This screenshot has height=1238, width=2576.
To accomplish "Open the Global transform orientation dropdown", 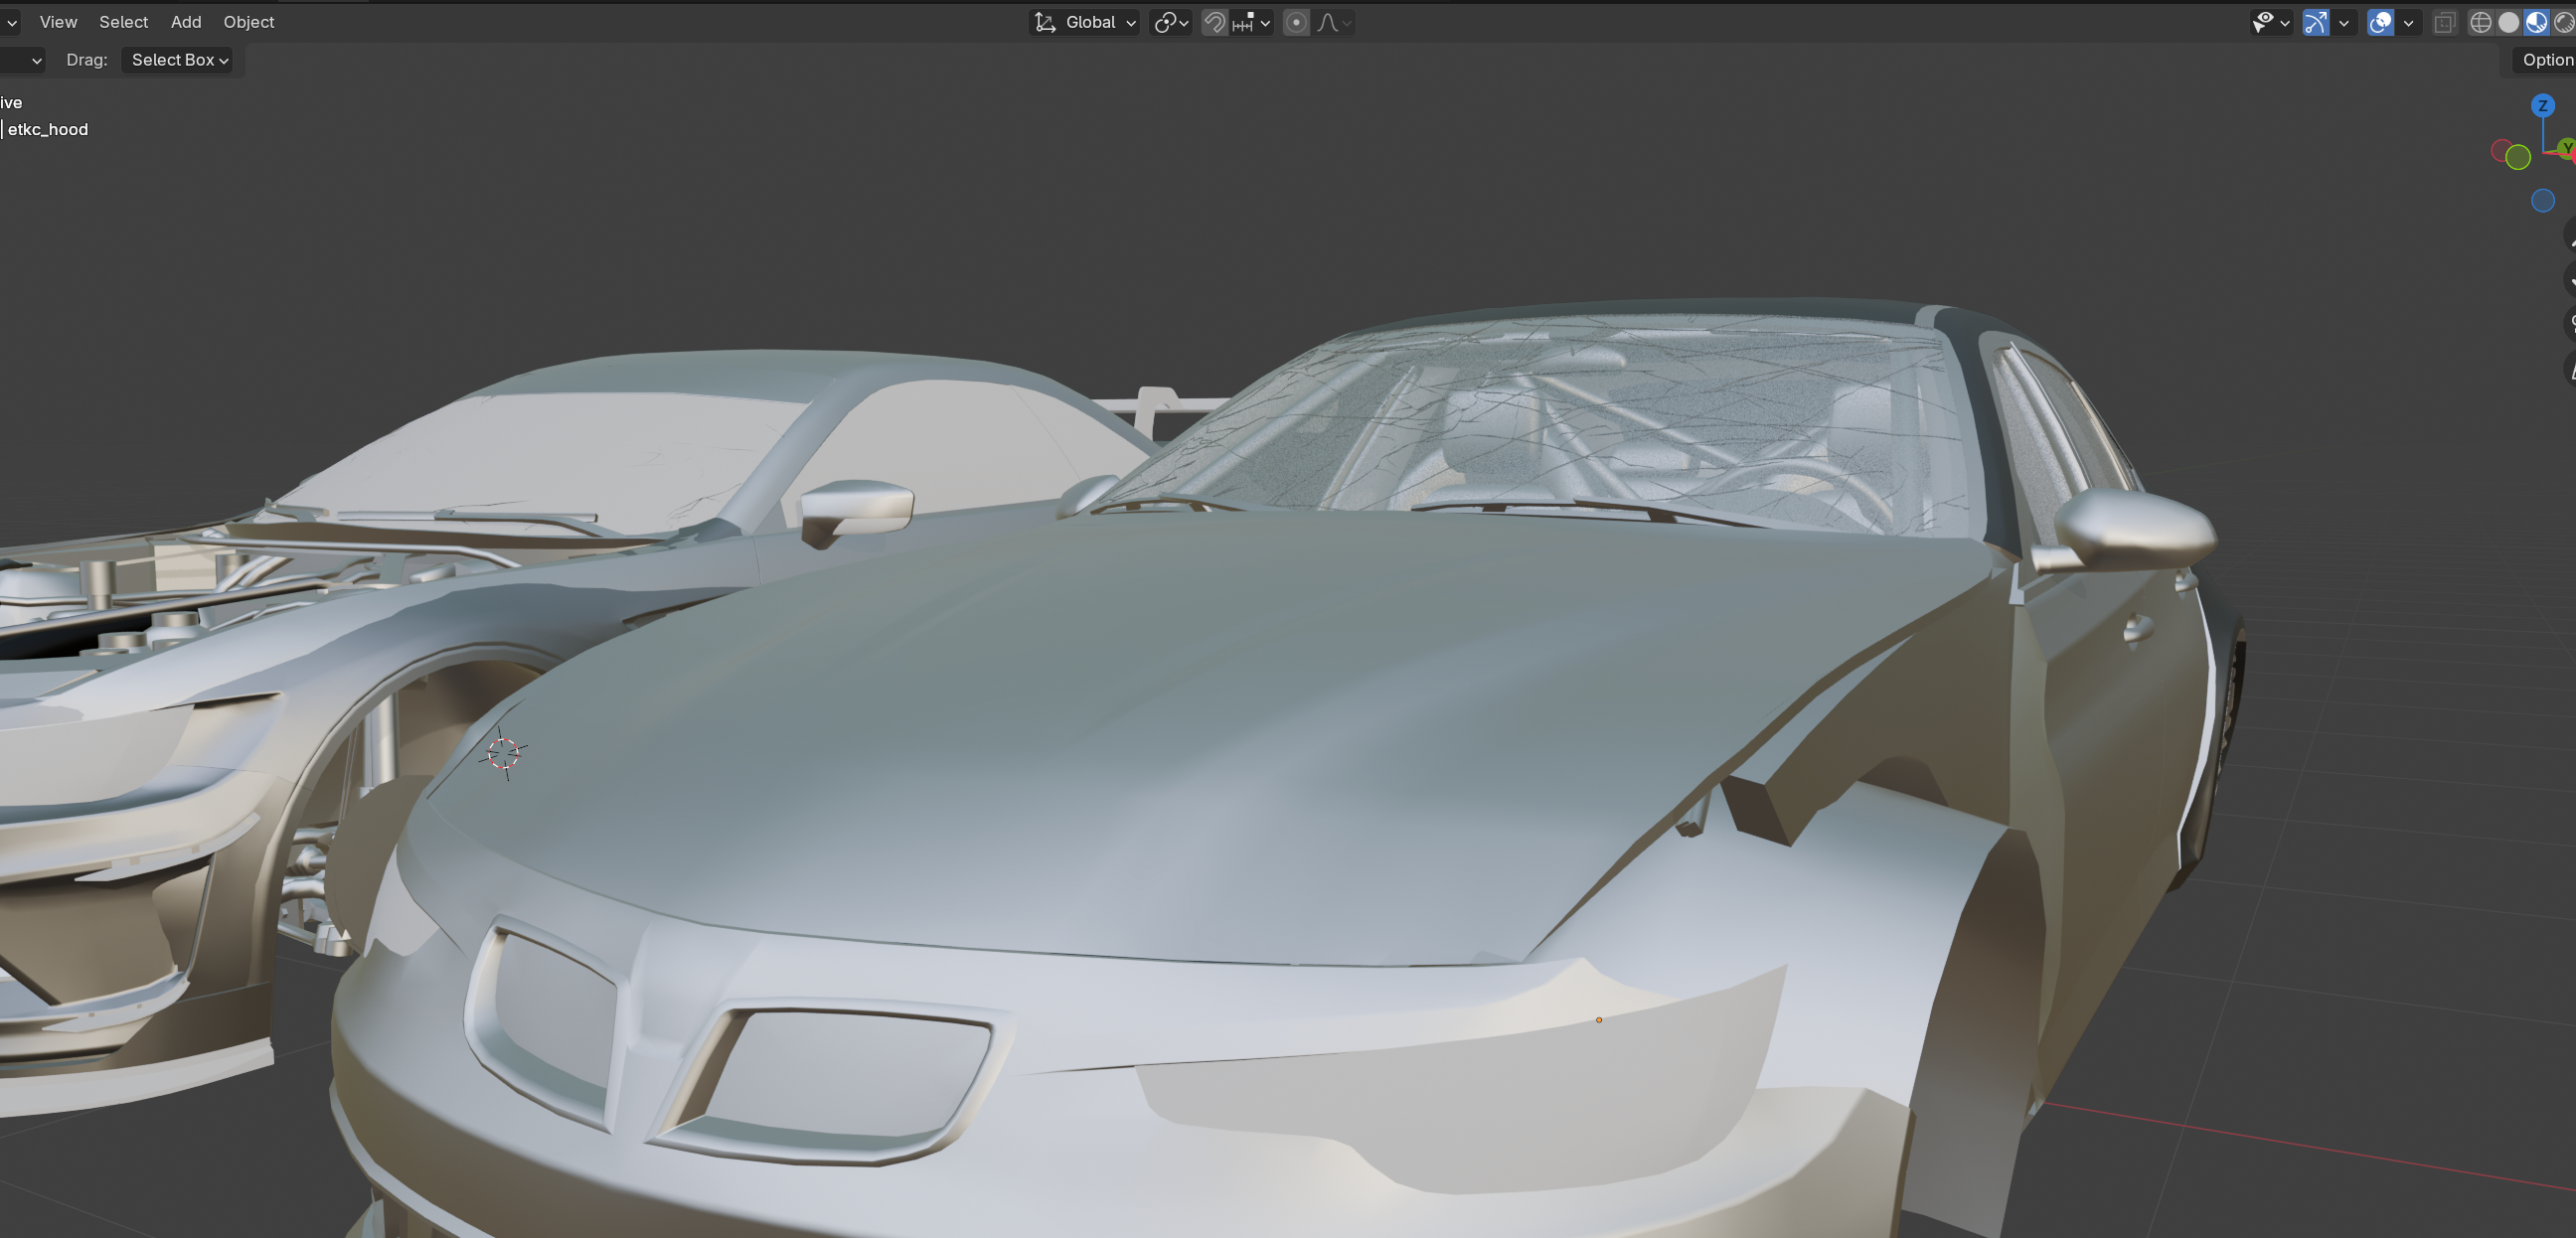I will pyautogui.click(x=1086, y=22).
